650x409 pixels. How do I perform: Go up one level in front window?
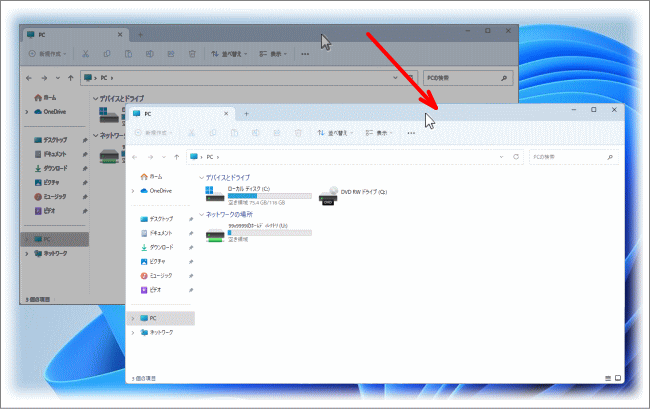[x=177, y=157]
